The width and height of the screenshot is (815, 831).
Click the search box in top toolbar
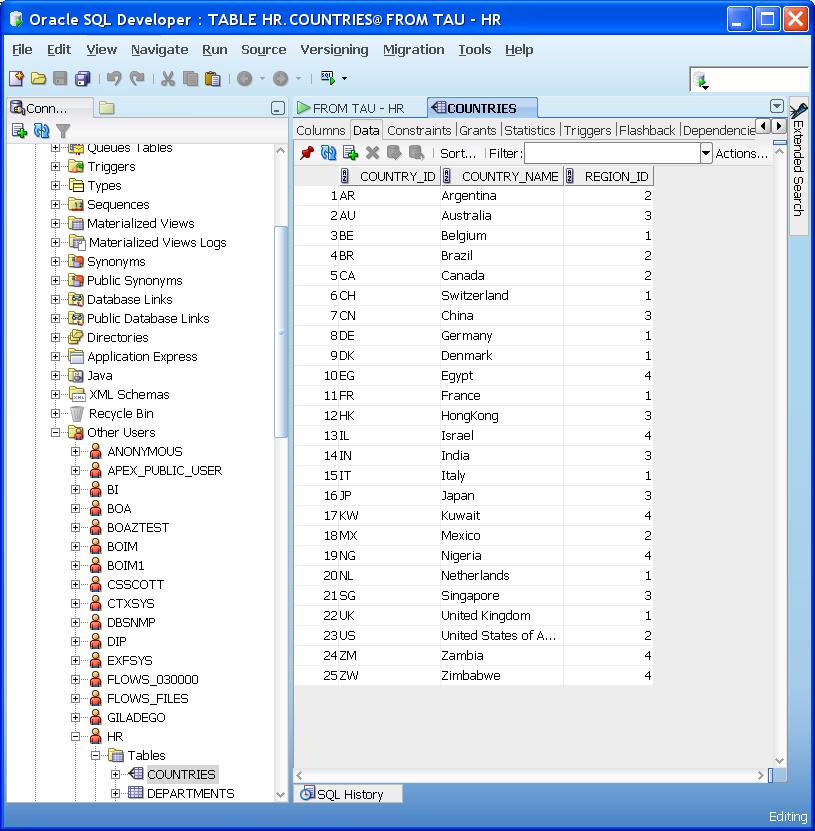pos(758,79)
